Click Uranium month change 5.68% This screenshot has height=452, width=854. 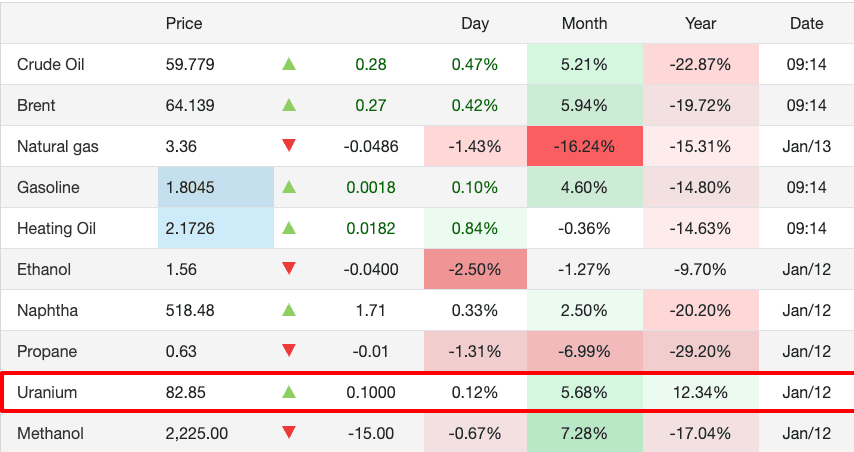pyautogui.click(x=584, y=392)
